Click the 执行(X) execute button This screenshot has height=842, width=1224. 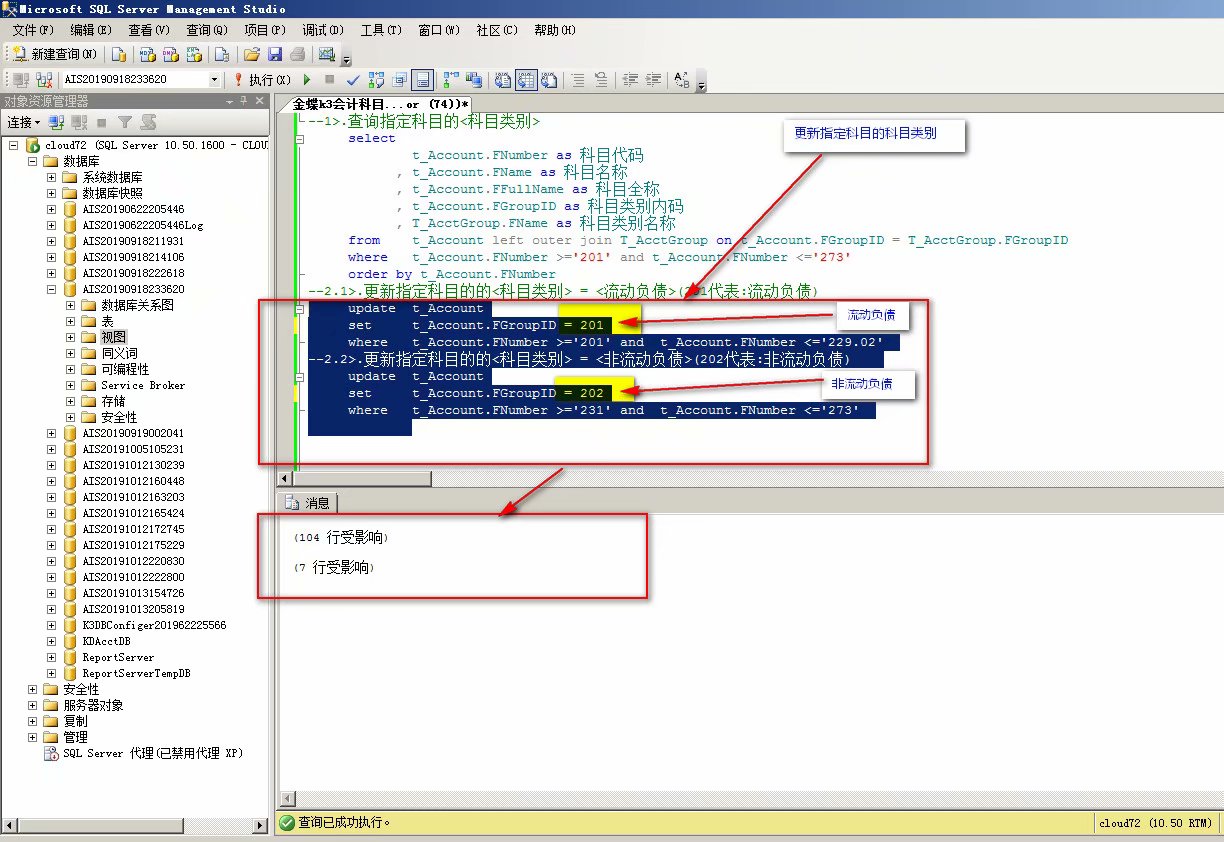point(263,79)
